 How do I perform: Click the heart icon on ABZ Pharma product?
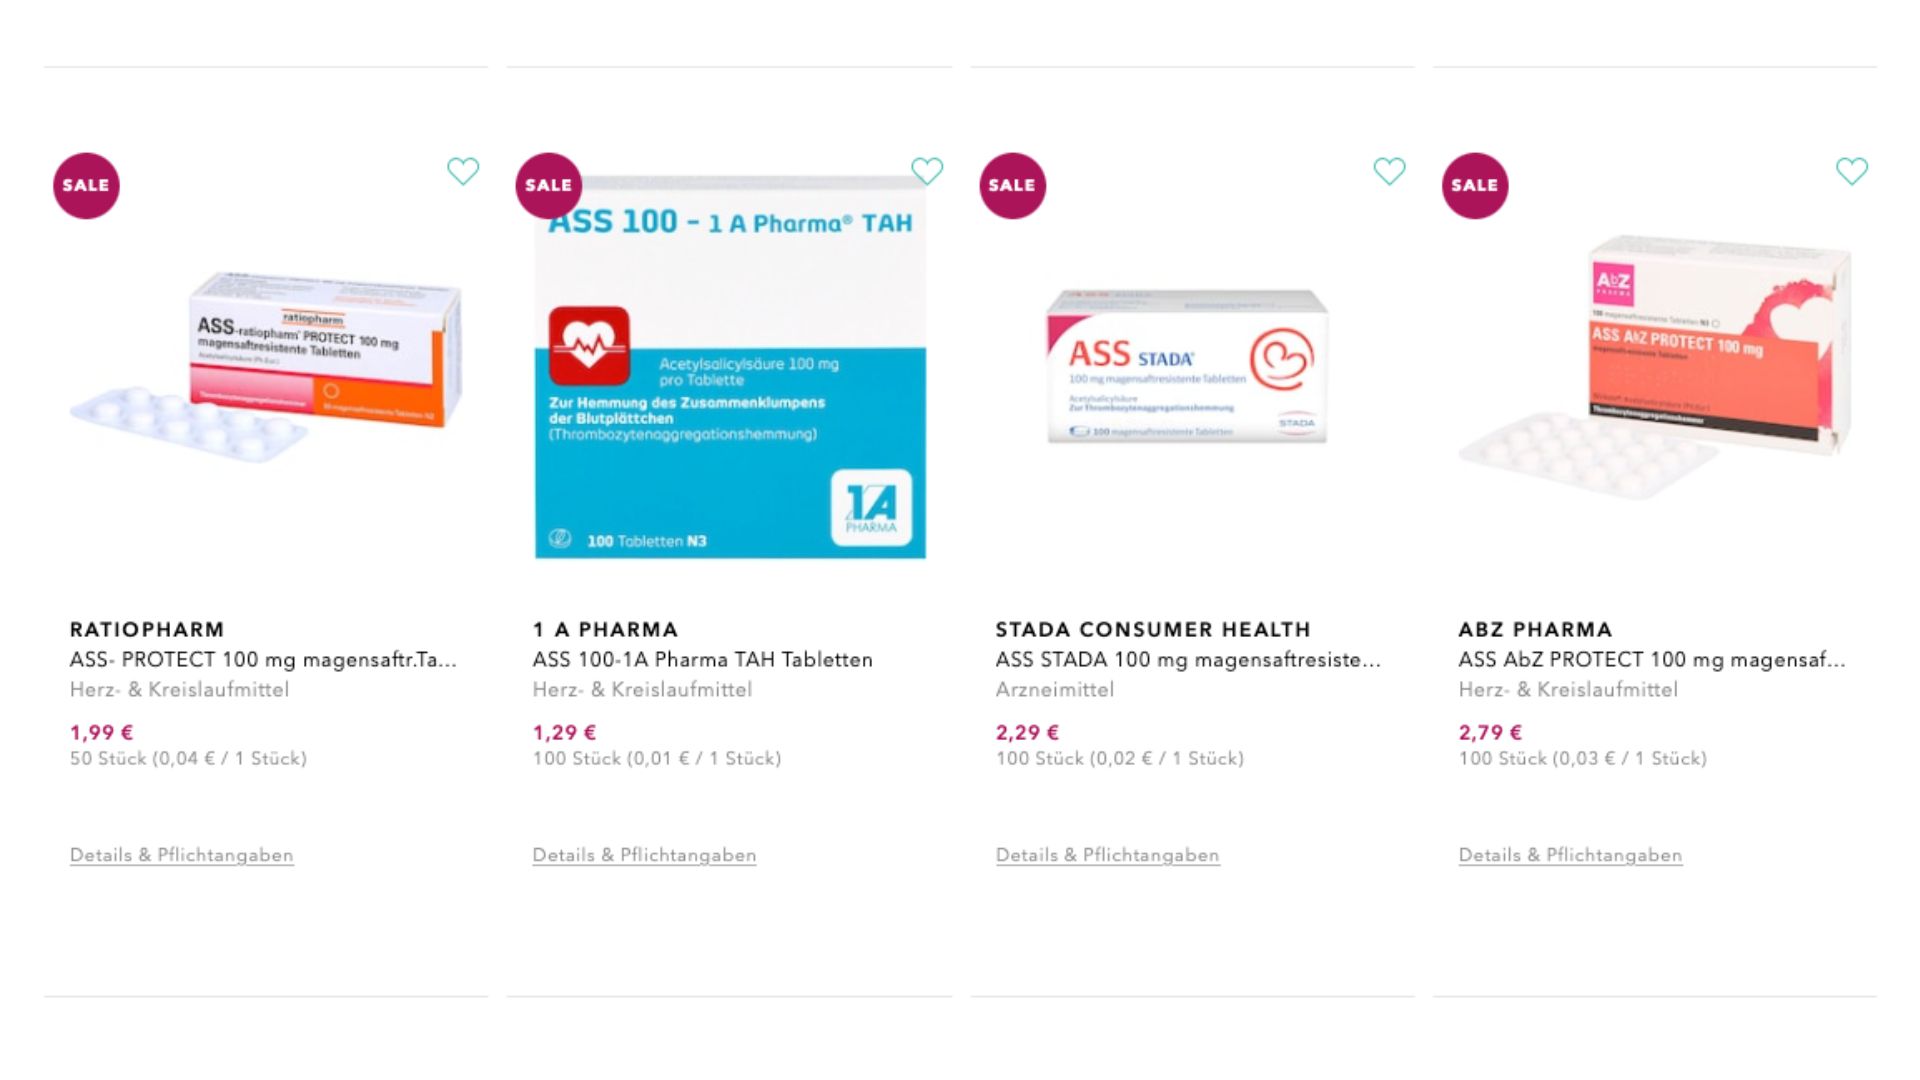pos(1852,171)
